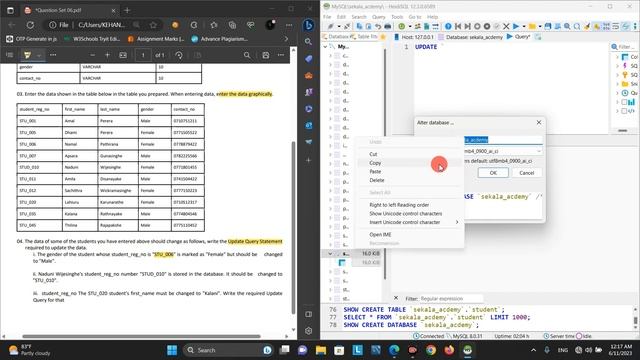Switch to Query tab in HeidiSQL
Image resolution: width=640 pixels, height=360 pixels.
click(x=518, y=37)
